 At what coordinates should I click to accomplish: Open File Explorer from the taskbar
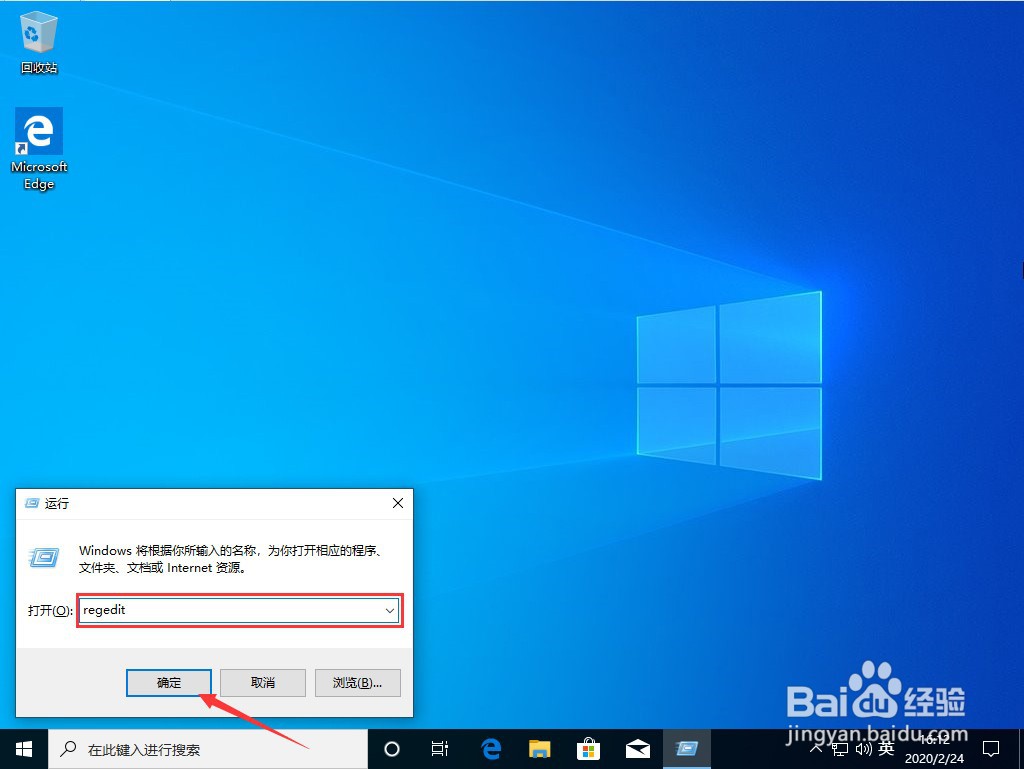tap(539, 749)
